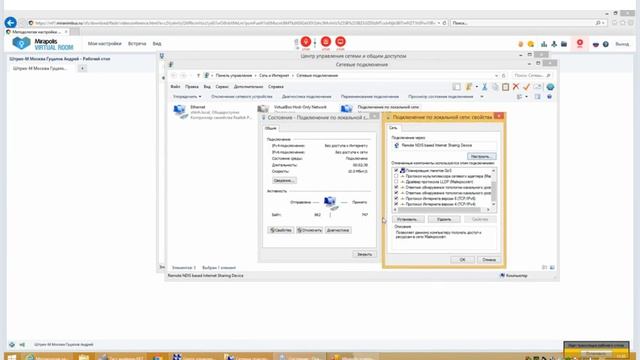Open the Сервис menu in Network Connections
640x360 pixels.
[x=222, y=87]
